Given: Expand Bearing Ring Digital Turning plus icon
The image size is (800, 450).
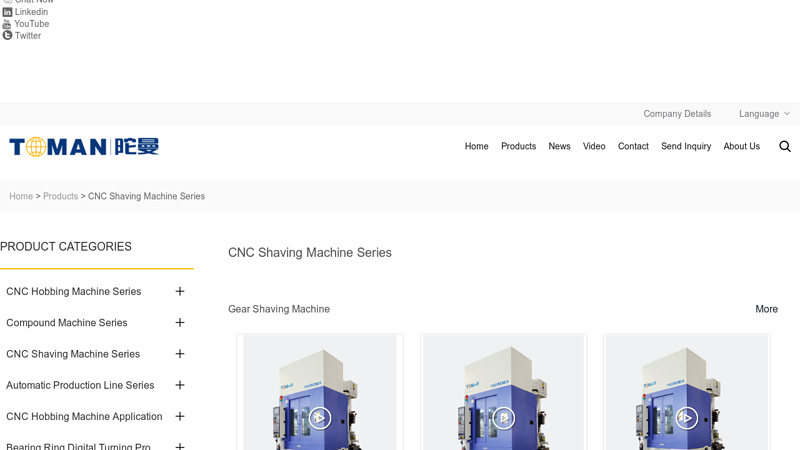Looking at the screenshot, I should click(180, 446).
